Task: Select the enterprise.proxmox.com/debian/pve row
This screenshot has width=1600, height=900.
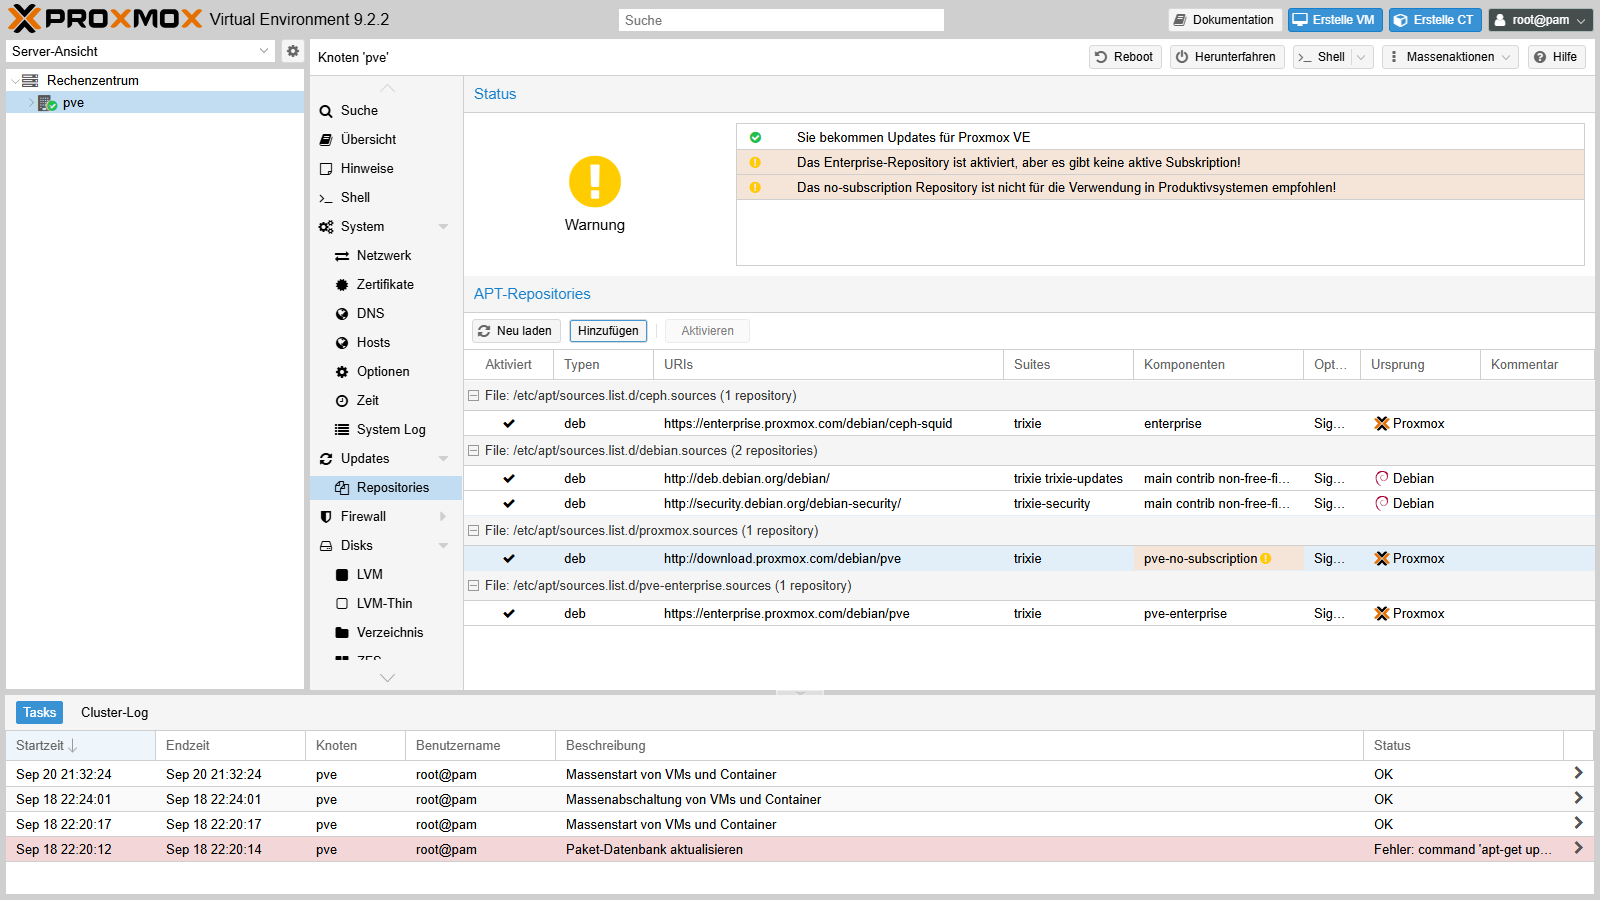Action: (x=1029, y=613)
